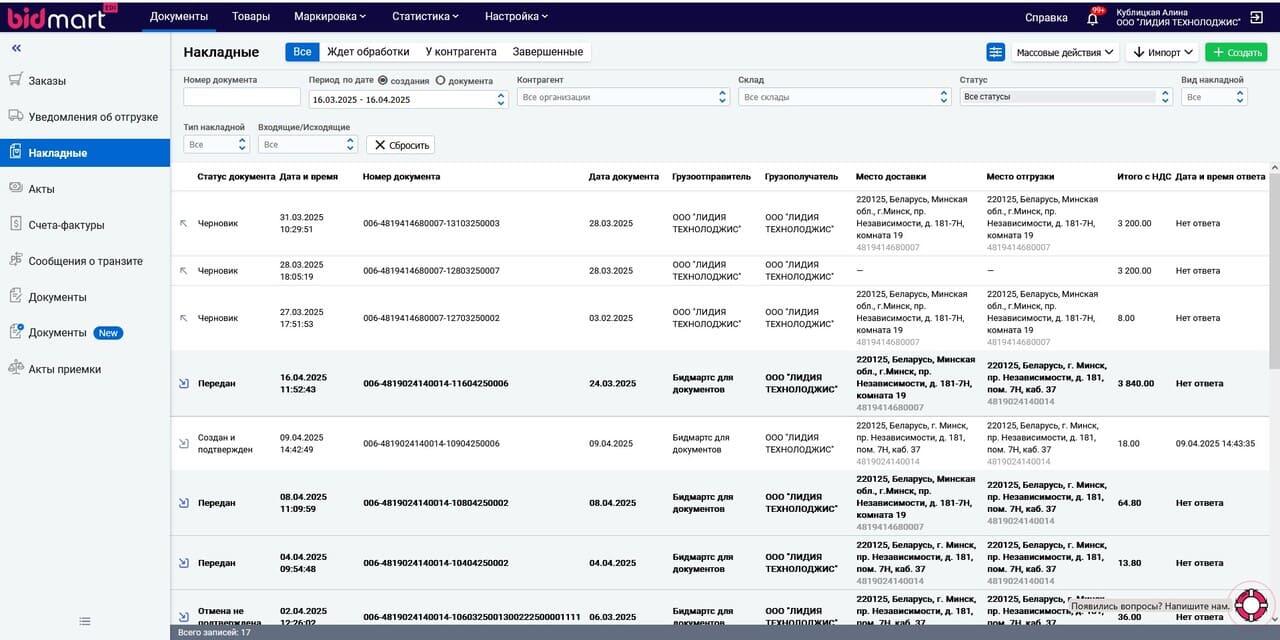Click the Уведомления об отгрузке truck icon

(x=15, y=116)
